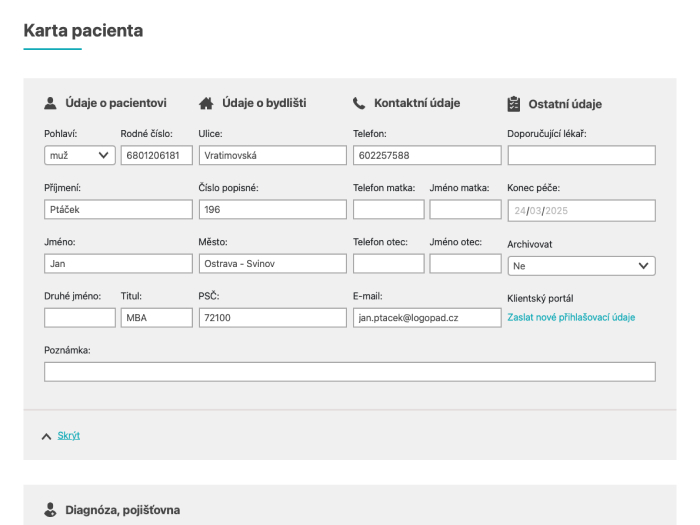This screenshot has width=700, height=525.
Task: Click the E-mail input field
Action: point(427,317)
